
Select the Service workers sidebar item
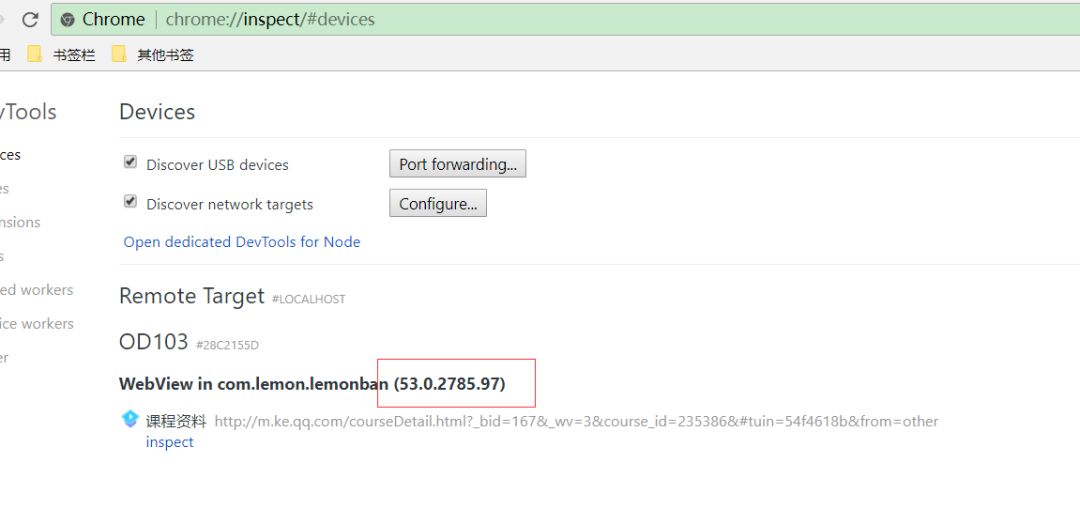[x=37, y=324]
